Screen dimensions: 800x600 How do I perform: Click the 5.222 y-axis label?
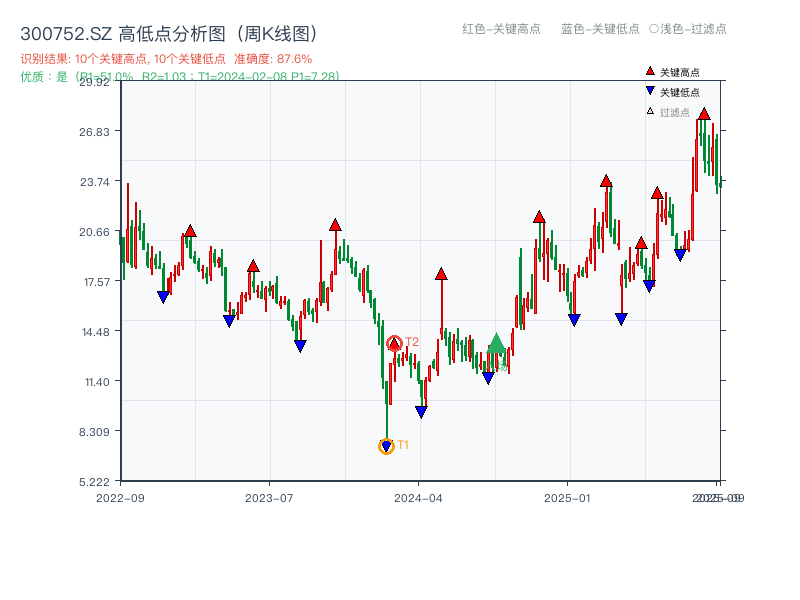94,482
